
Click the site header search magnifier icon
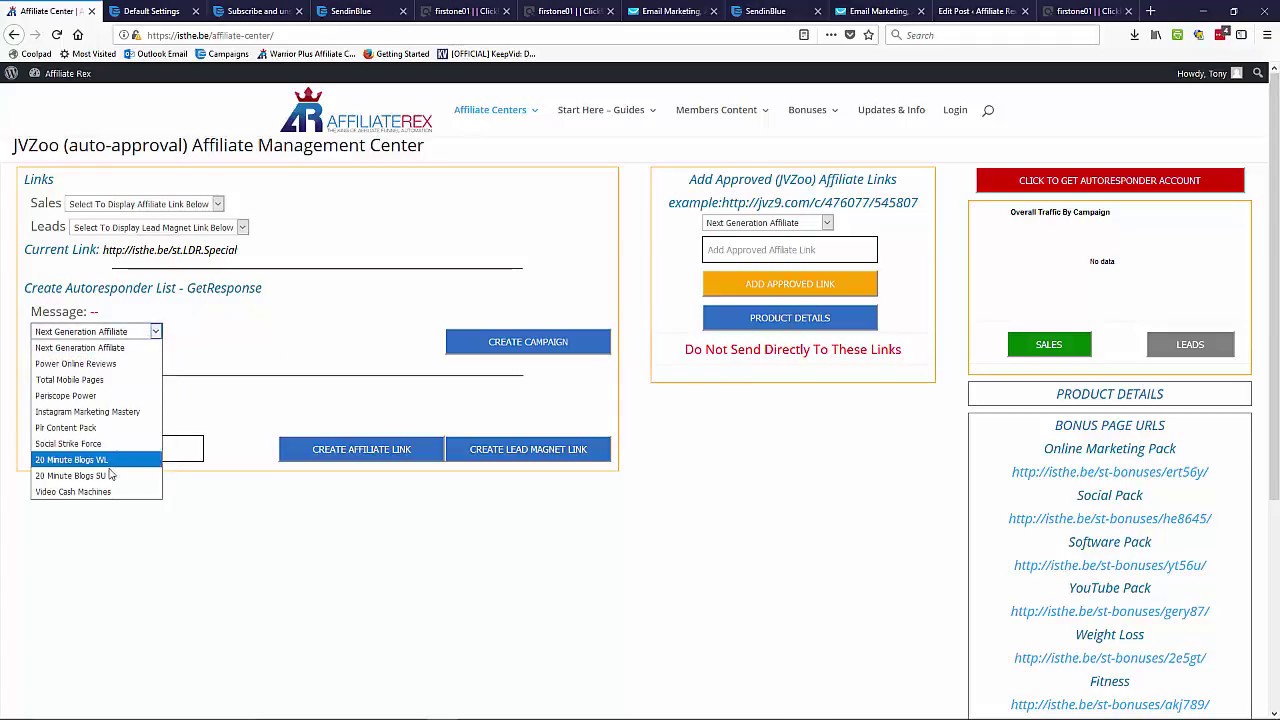coord(988,110)
